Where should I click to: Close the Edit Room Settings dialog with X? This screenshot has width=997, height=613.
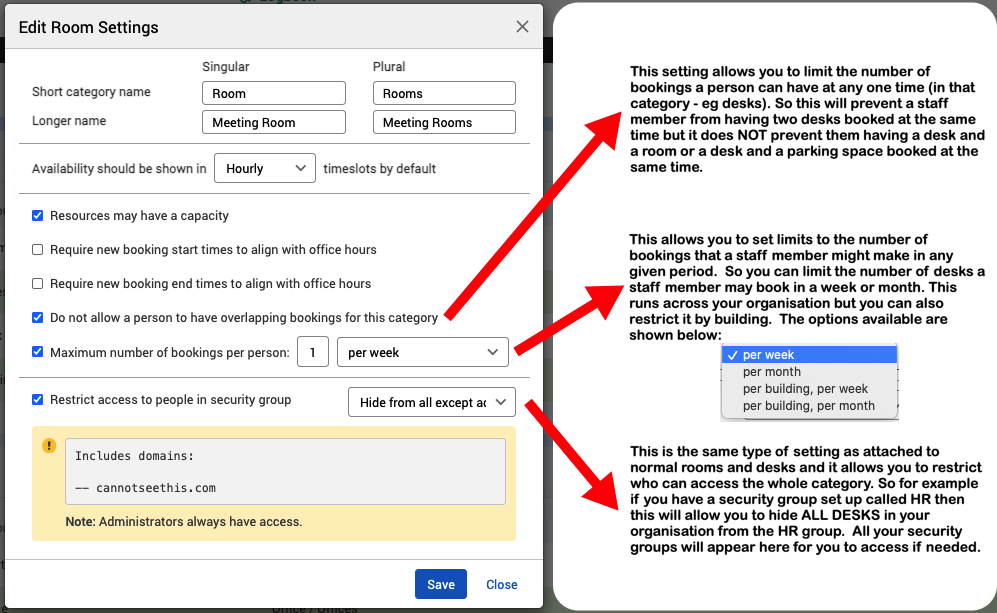(x=522, y=27)
